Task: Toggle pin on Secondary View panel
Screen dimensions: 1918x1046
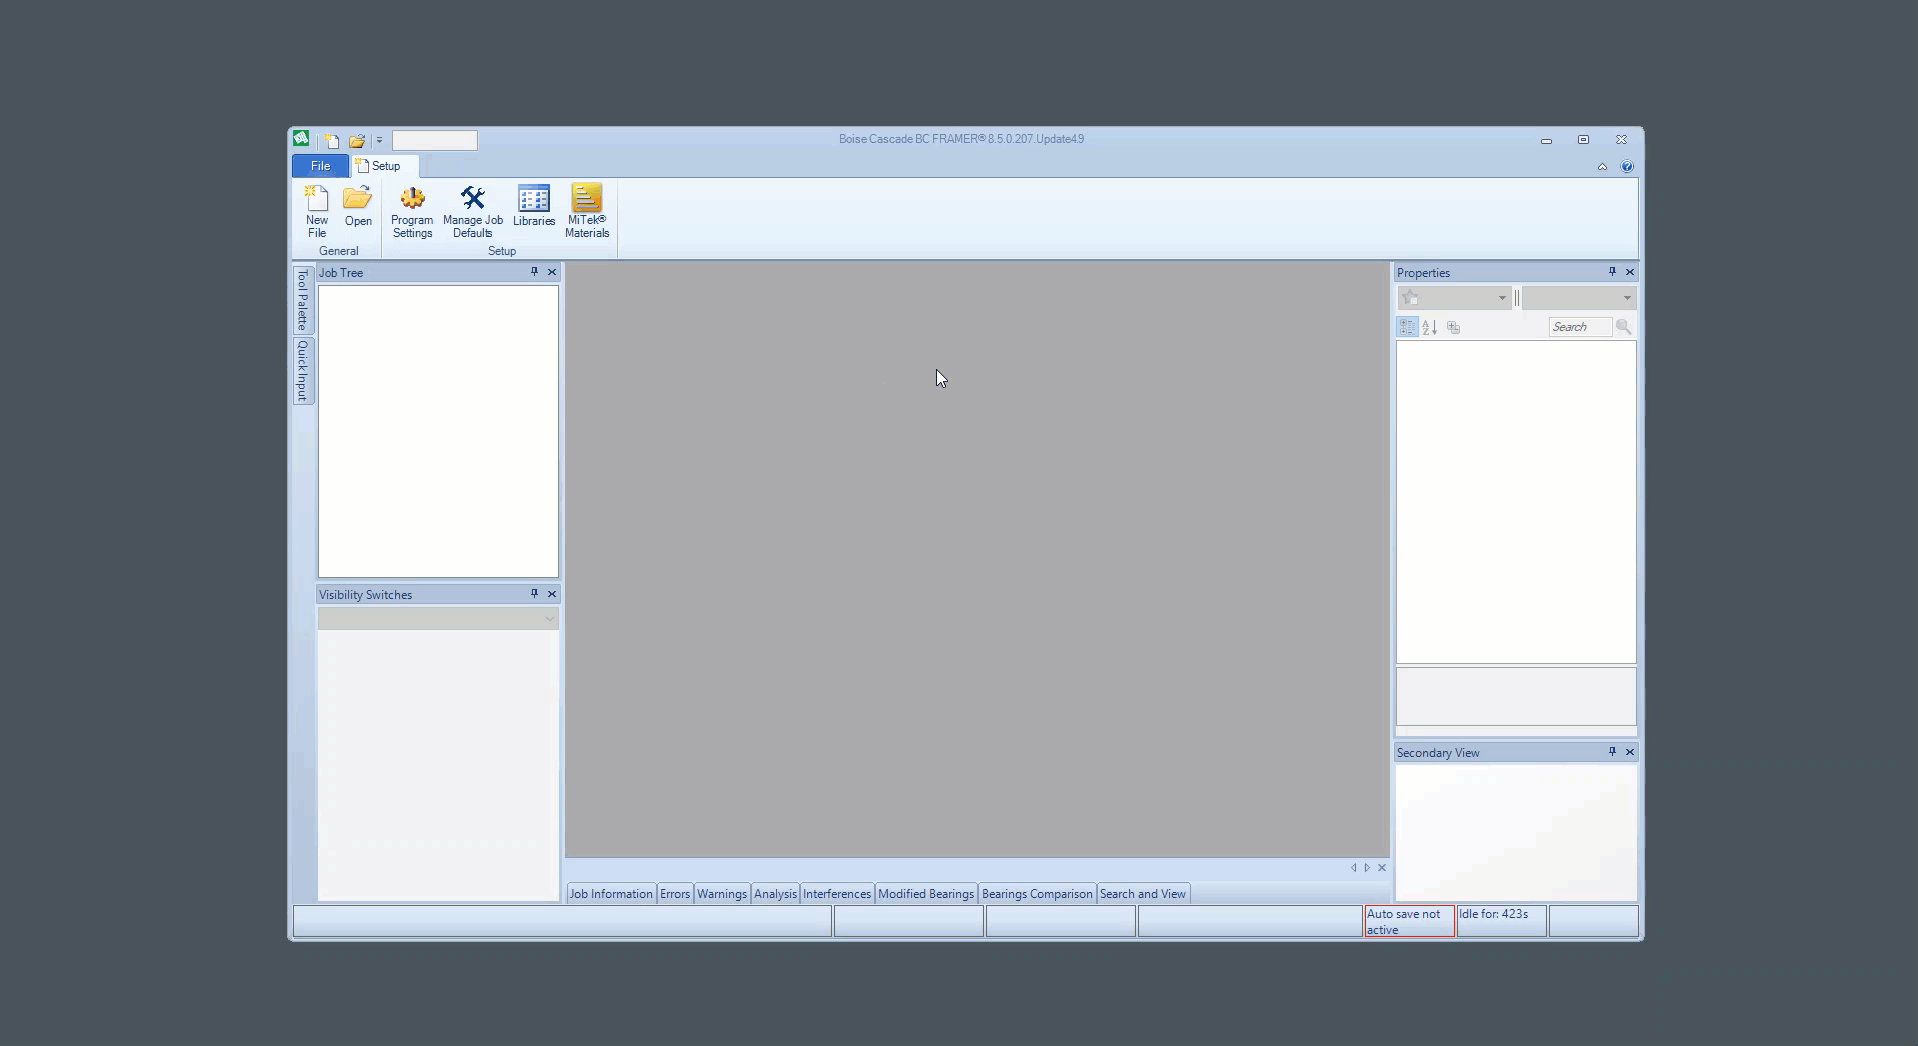Action: (x=1612, y=752)
